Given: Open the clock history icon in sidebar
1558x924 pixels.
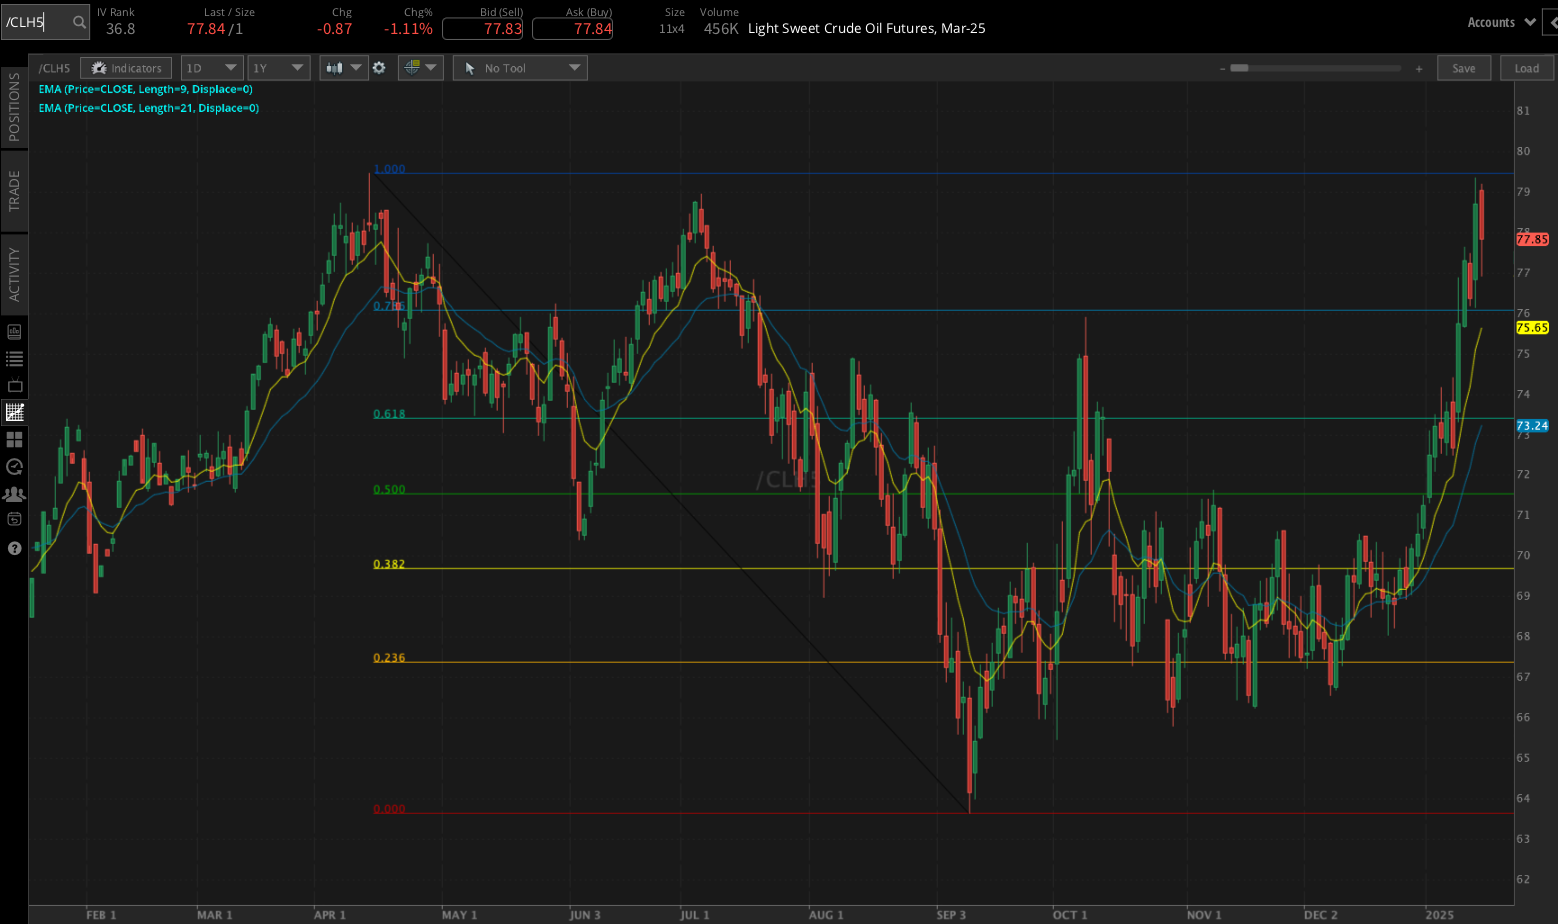Looking at the screenshot, I should click(x=14, y=466).
